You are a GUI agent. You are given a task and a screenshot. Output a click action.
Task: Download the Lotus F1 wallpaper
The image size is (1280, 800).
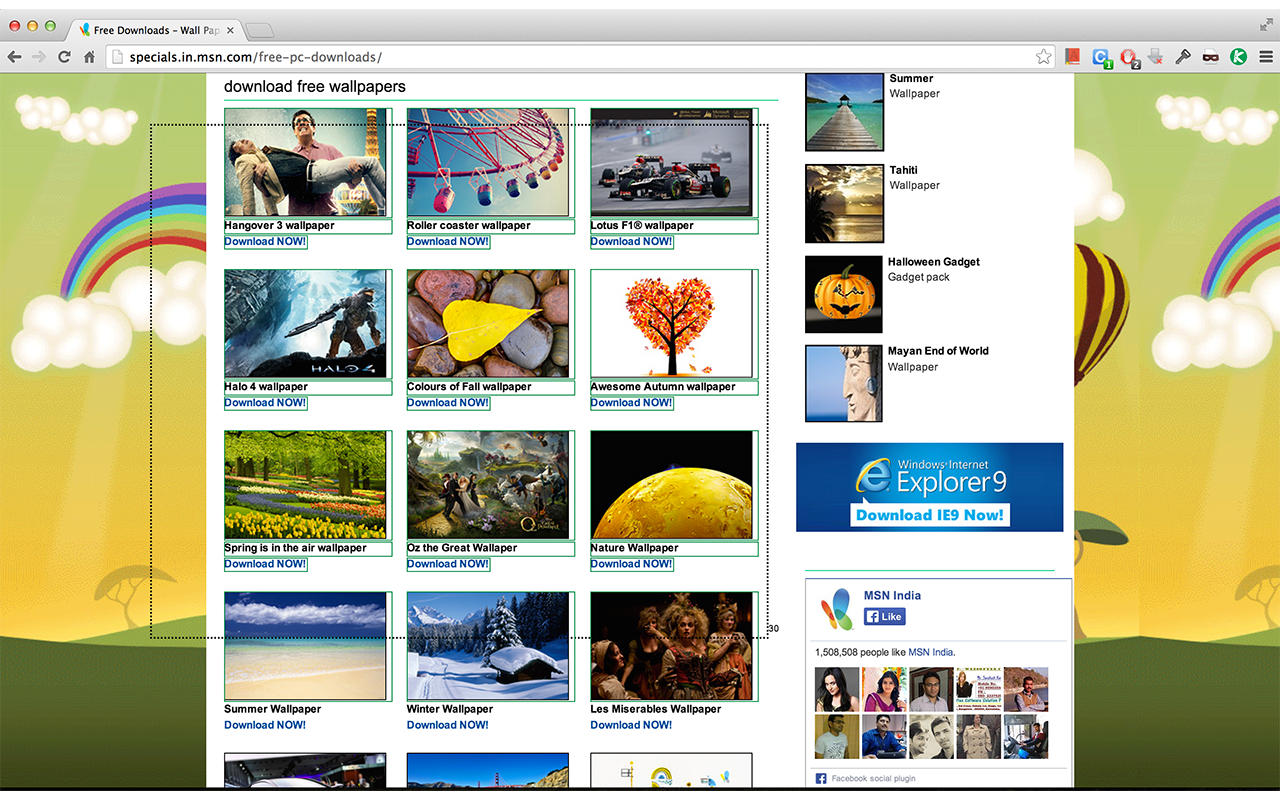(631, 241)
